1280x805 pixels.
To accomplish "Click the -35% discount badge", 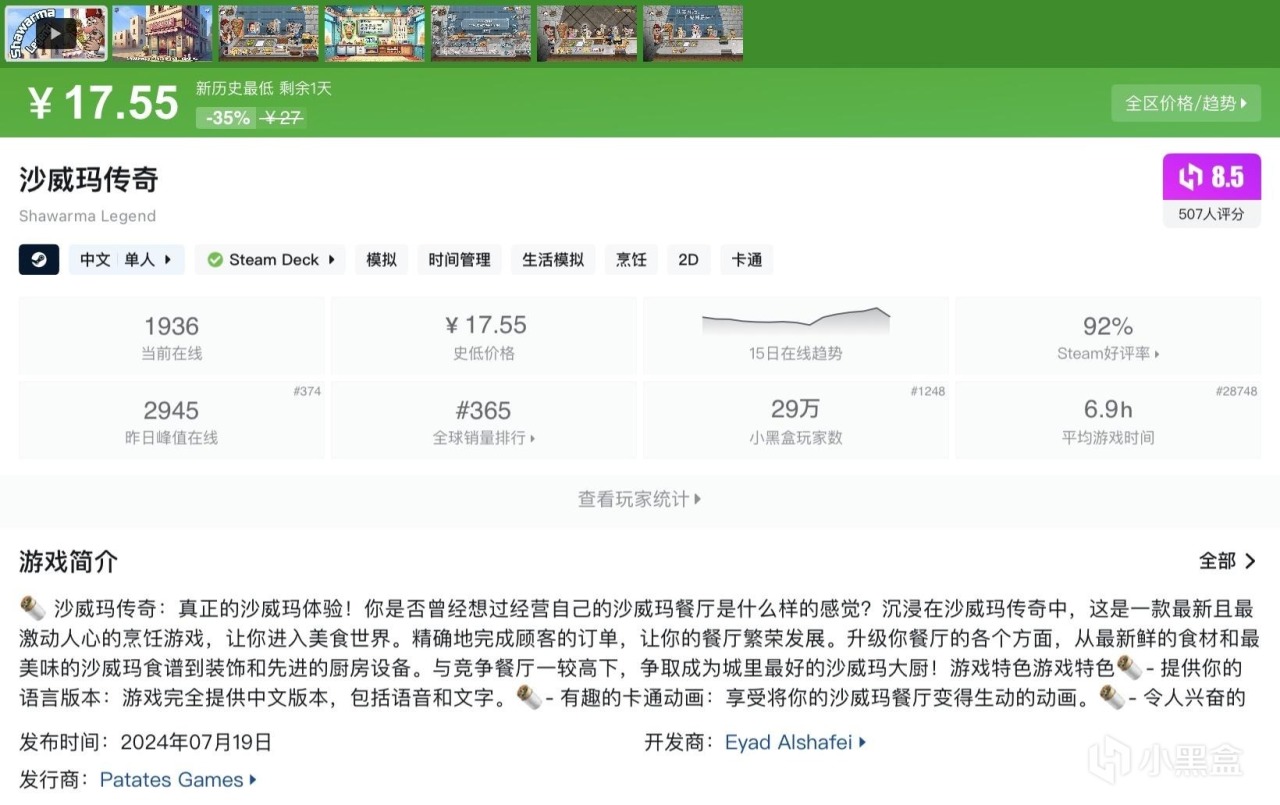I will tap(227, 117).
